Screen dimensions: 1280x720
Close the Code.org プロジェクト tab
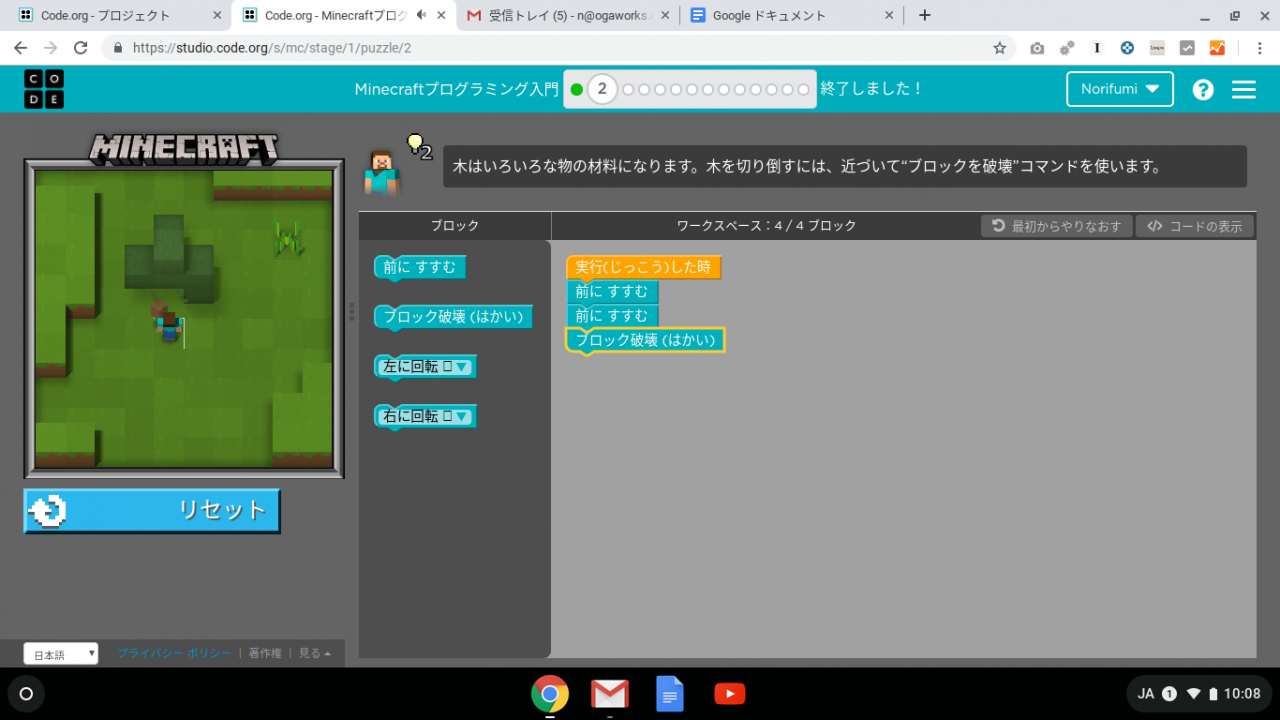click(x=217, y=15)
